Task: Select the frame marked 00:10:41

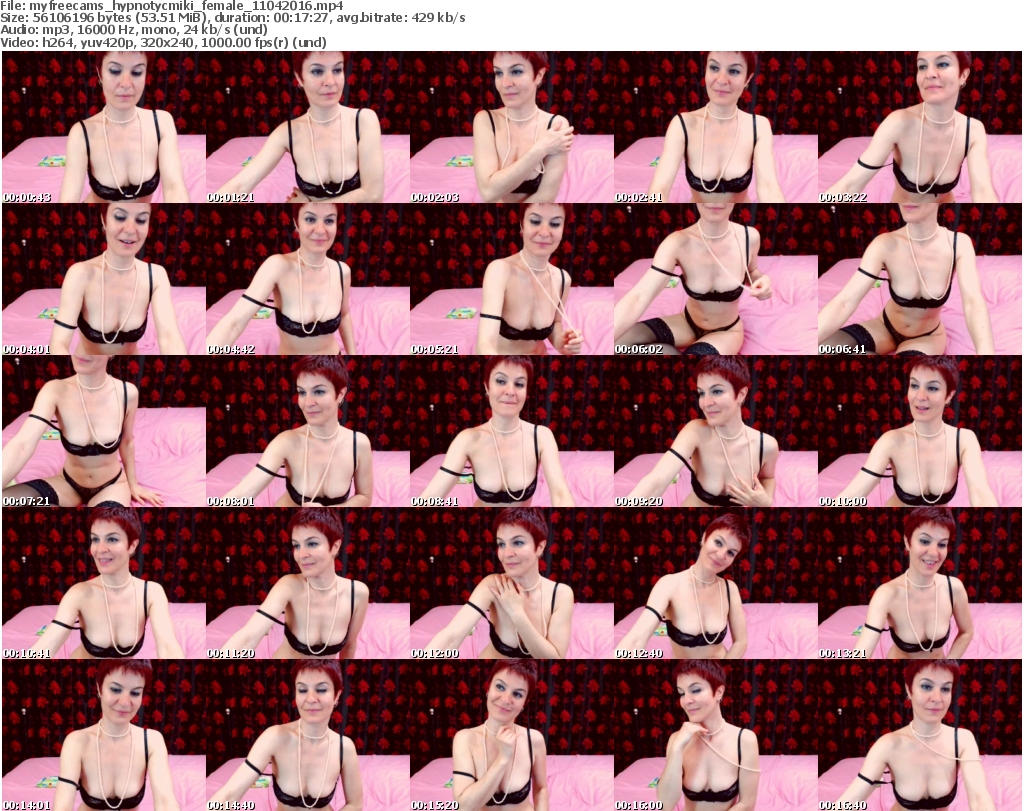Action: [104, 583]
